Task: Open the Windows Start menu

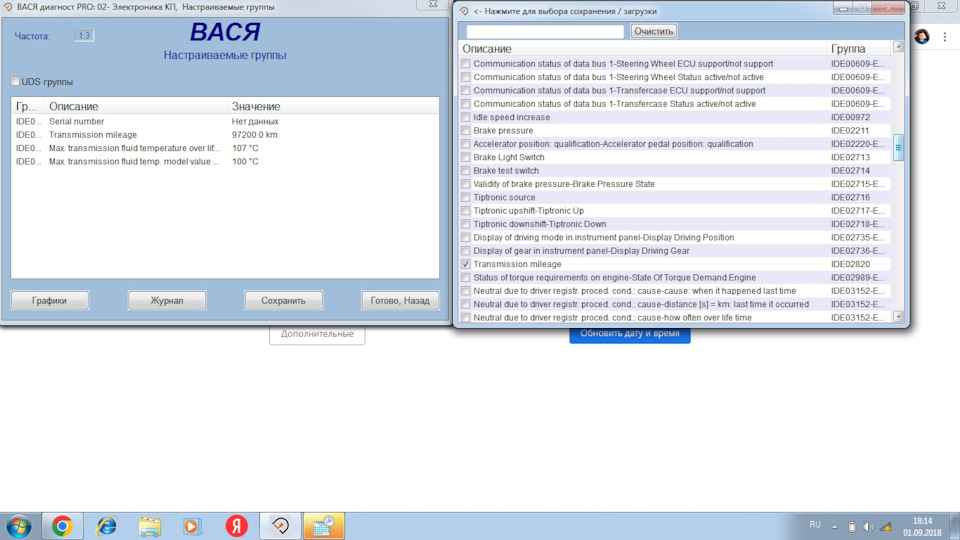Action: pos(18,526)
